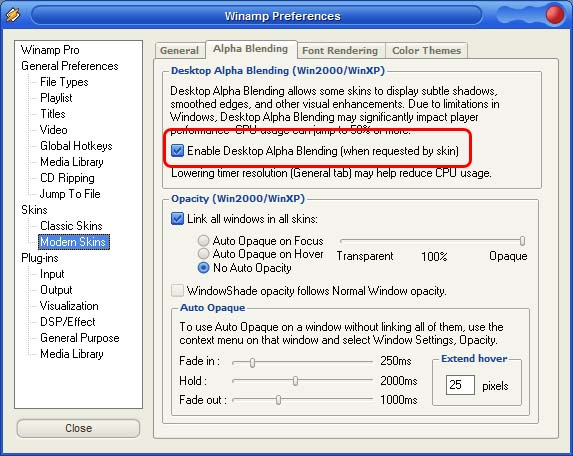The width and height of the screenshot is (573, 456).
Task: Open CD Ripping preferences
Action: tap(67, 178)
